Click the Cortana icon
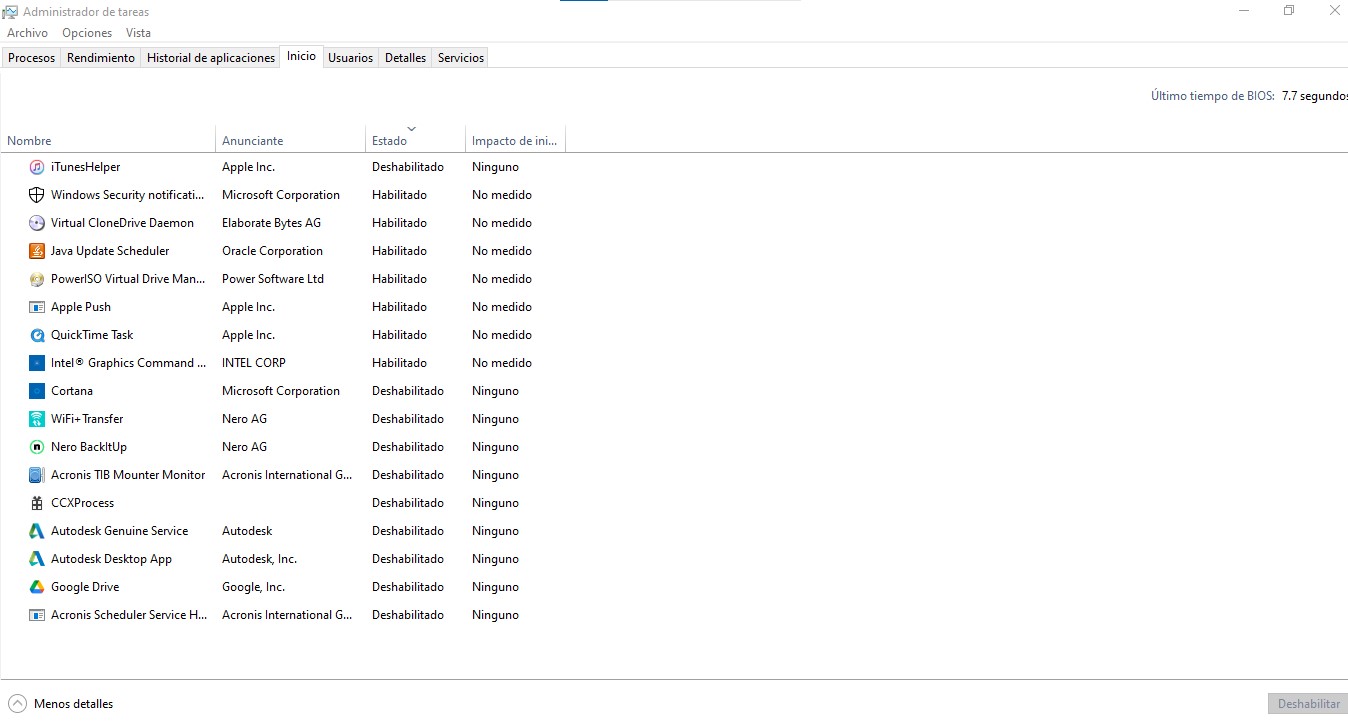 [x=37, y=391]
